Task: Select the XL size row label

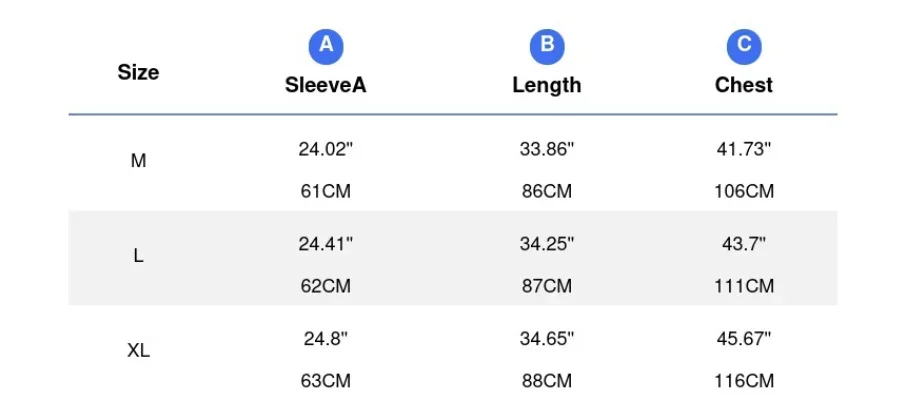Action: coord(138,351)
